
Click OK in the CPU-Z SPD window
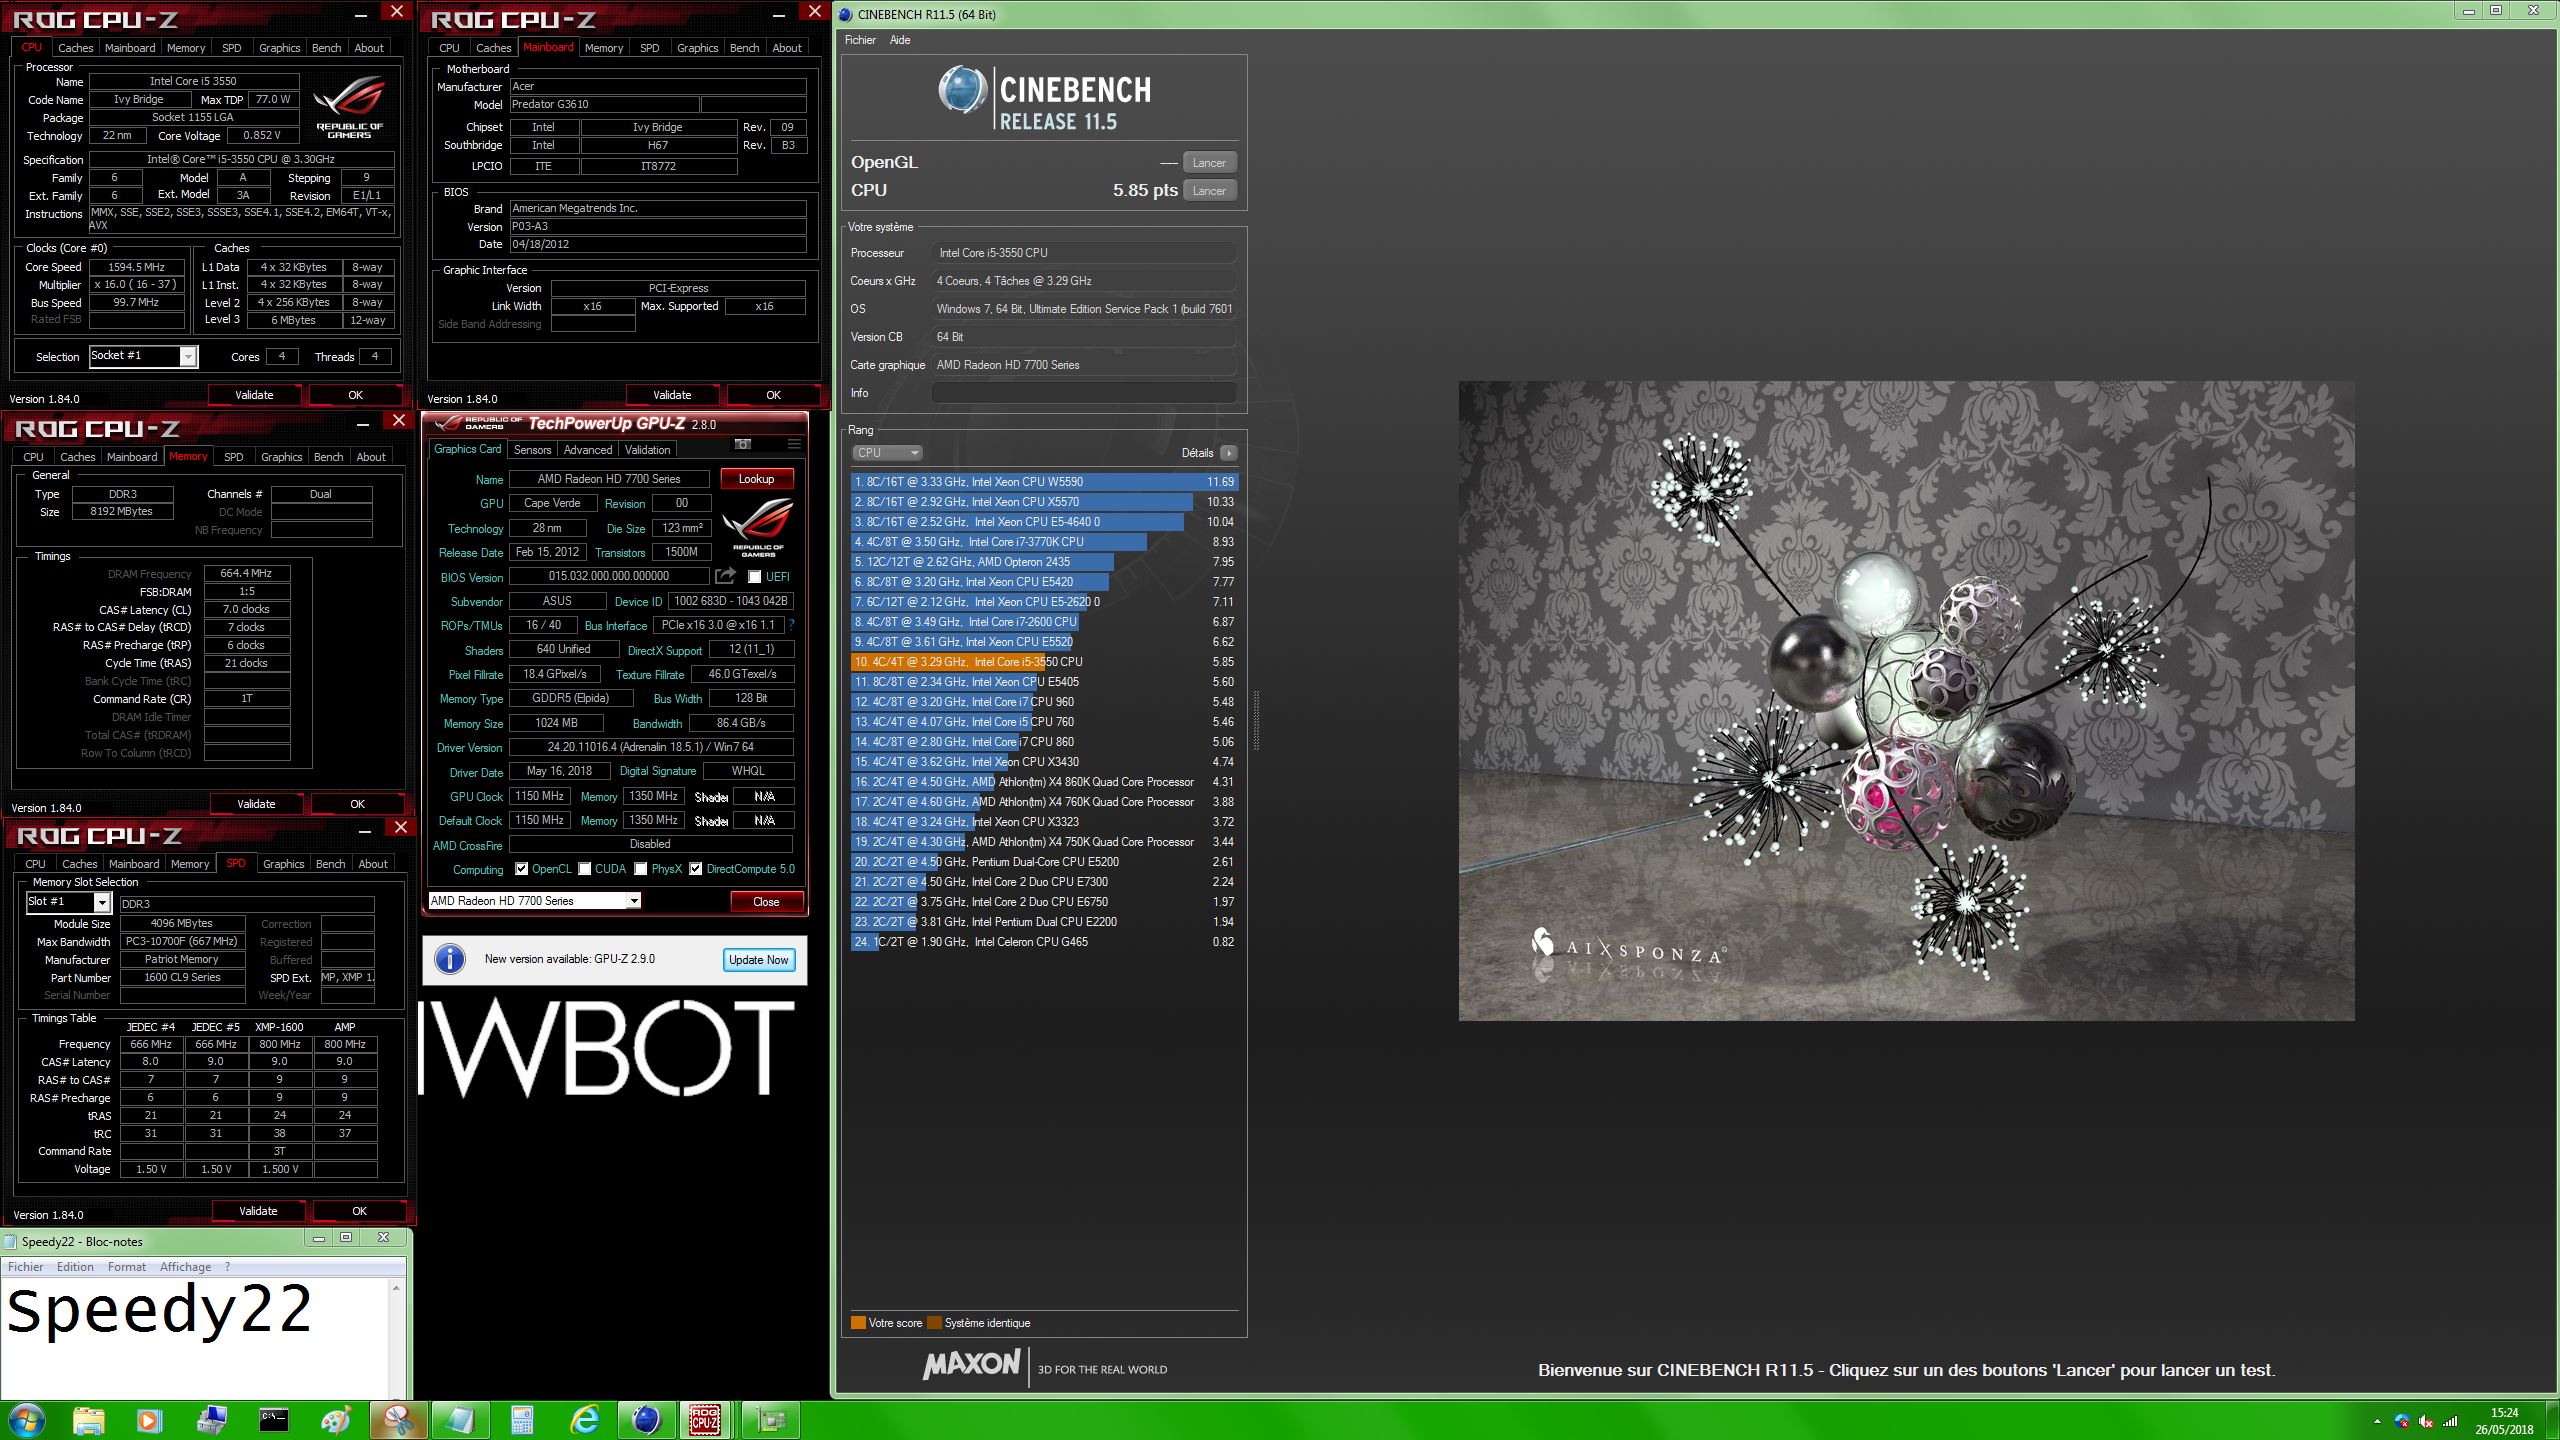(359, 1211)
